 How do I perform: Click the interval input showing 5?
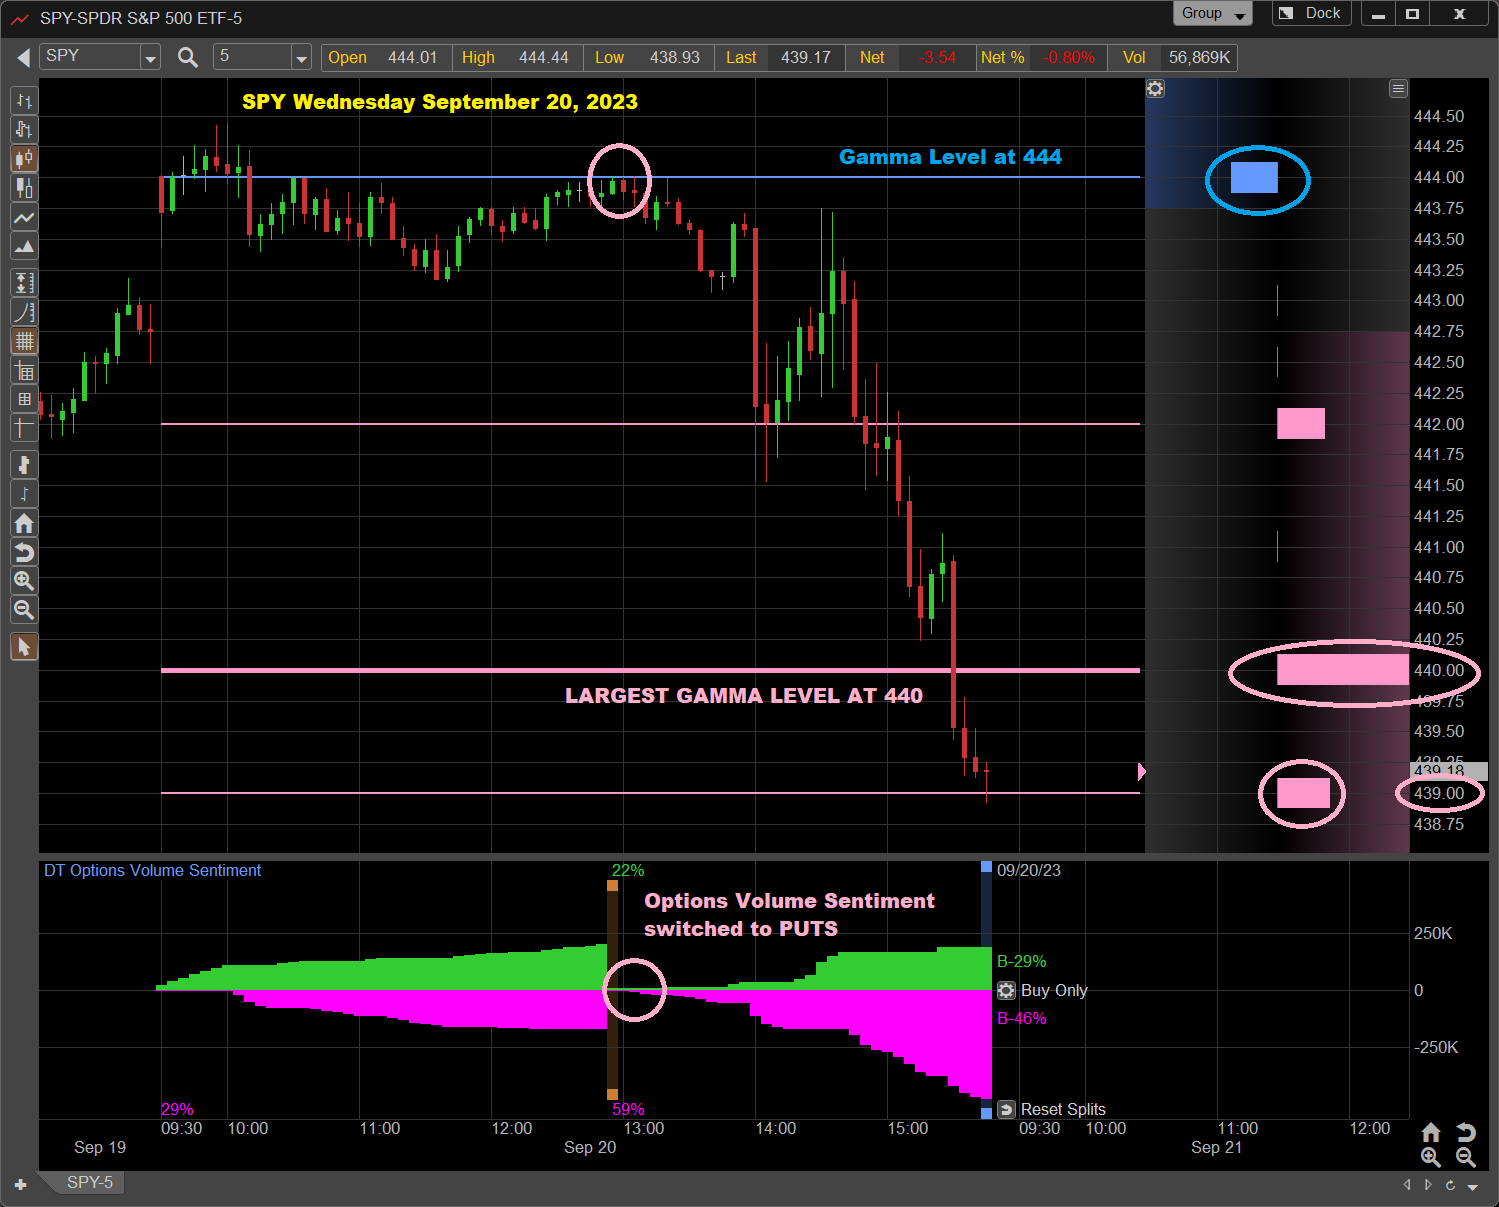click(x=253, y=57)
